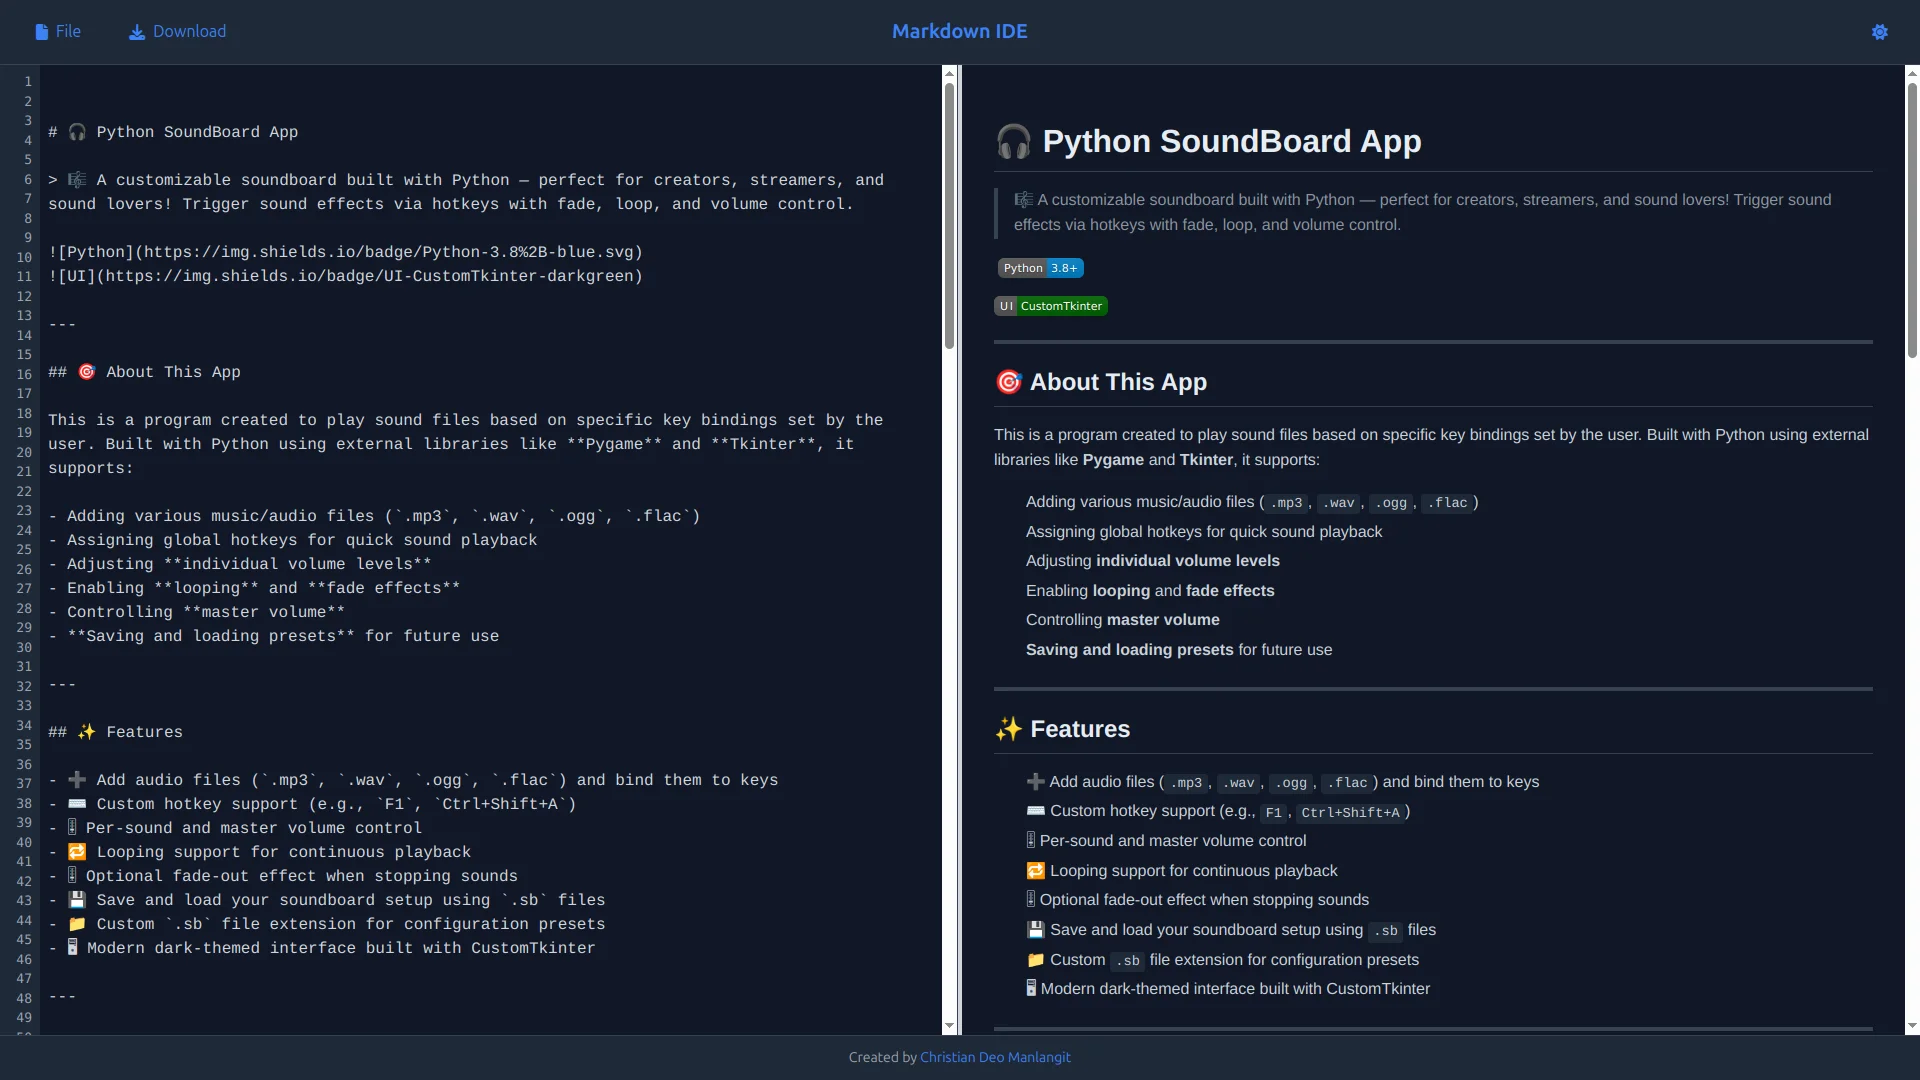Click '## About This App' in editor
Viewport: 1920px width, 1080px height.
click(145, 372)
